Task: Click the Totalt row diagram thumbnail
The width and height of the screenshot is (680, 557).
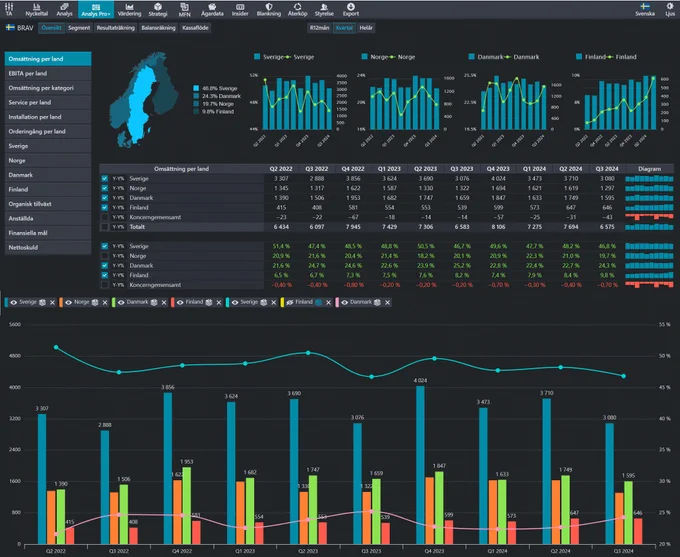Action: tap(649, 227)
